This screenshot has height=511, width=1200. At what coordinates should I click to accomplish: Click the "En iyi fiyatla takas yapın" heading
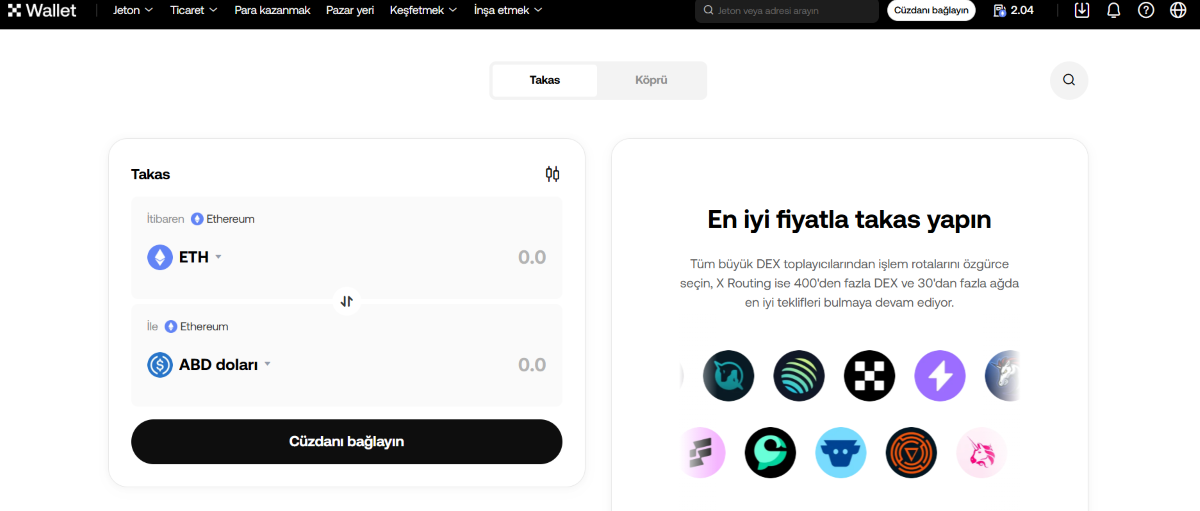(849, 219)
